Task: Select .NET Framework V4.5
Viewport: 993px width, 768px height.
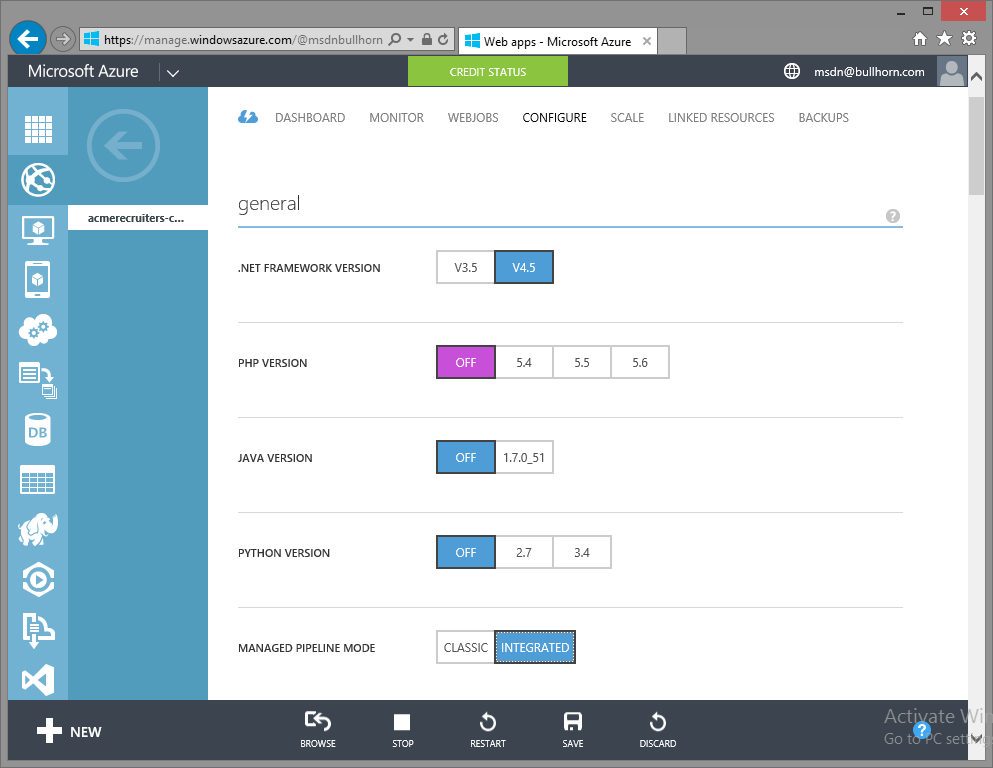Action: point(524,267)
